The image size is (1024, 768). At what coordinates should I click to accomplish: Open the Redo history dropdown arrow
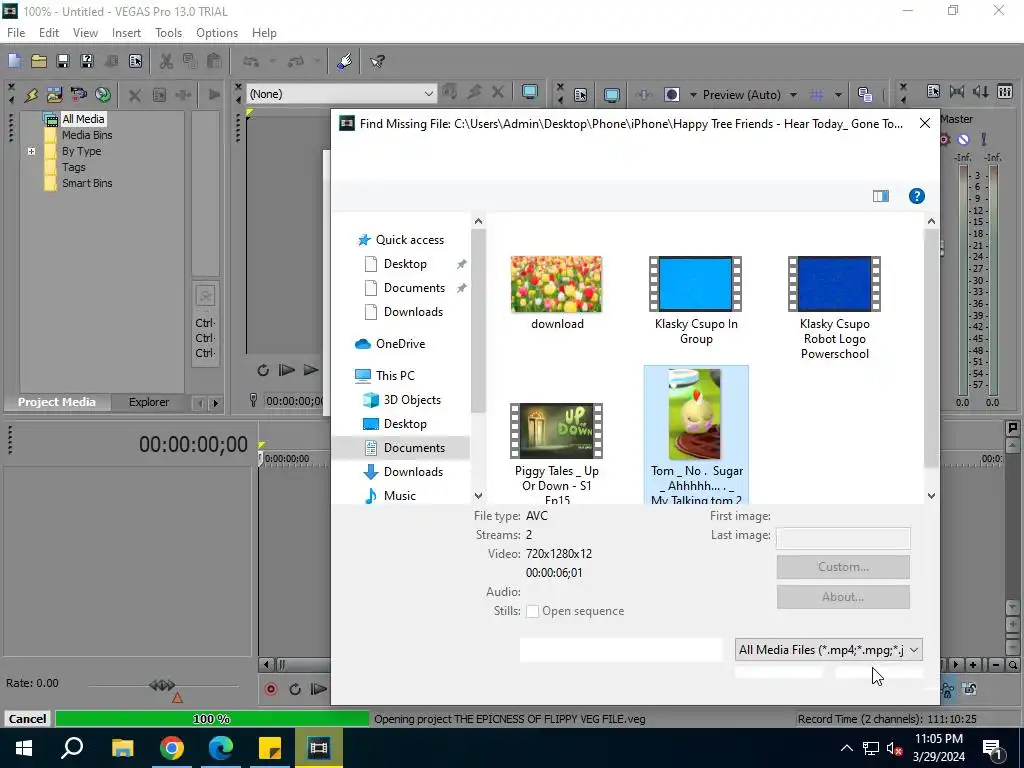pos(317,61)
